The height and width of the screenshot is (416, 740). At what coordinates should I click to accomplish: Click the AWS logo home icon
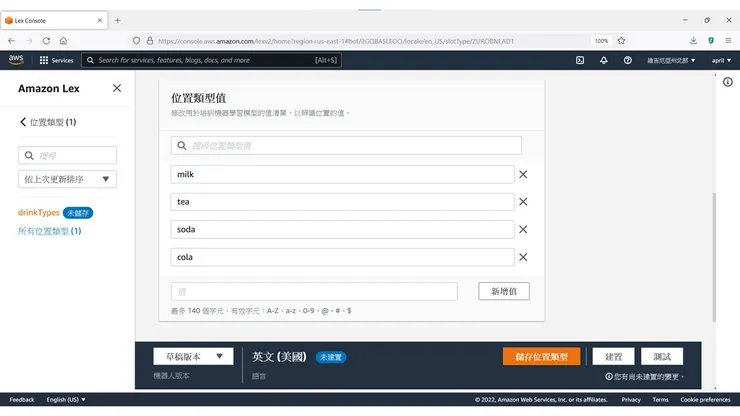(16, 60)
